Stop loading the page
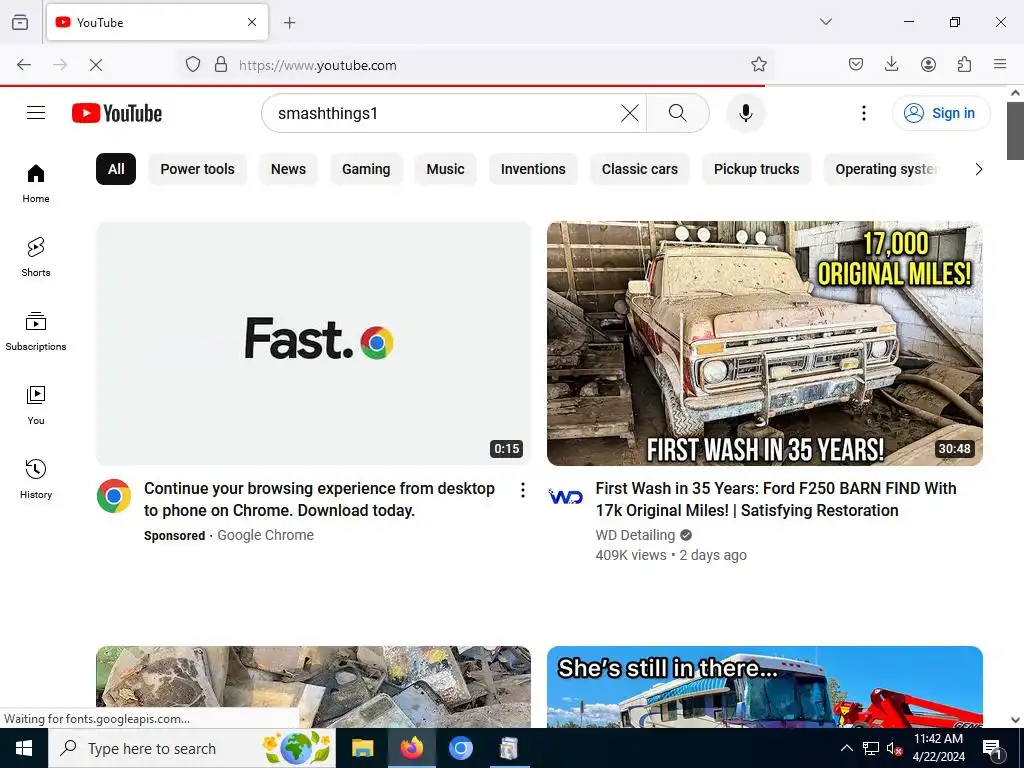The height and width of the screenshot is (768, 1024). (95, 65)
